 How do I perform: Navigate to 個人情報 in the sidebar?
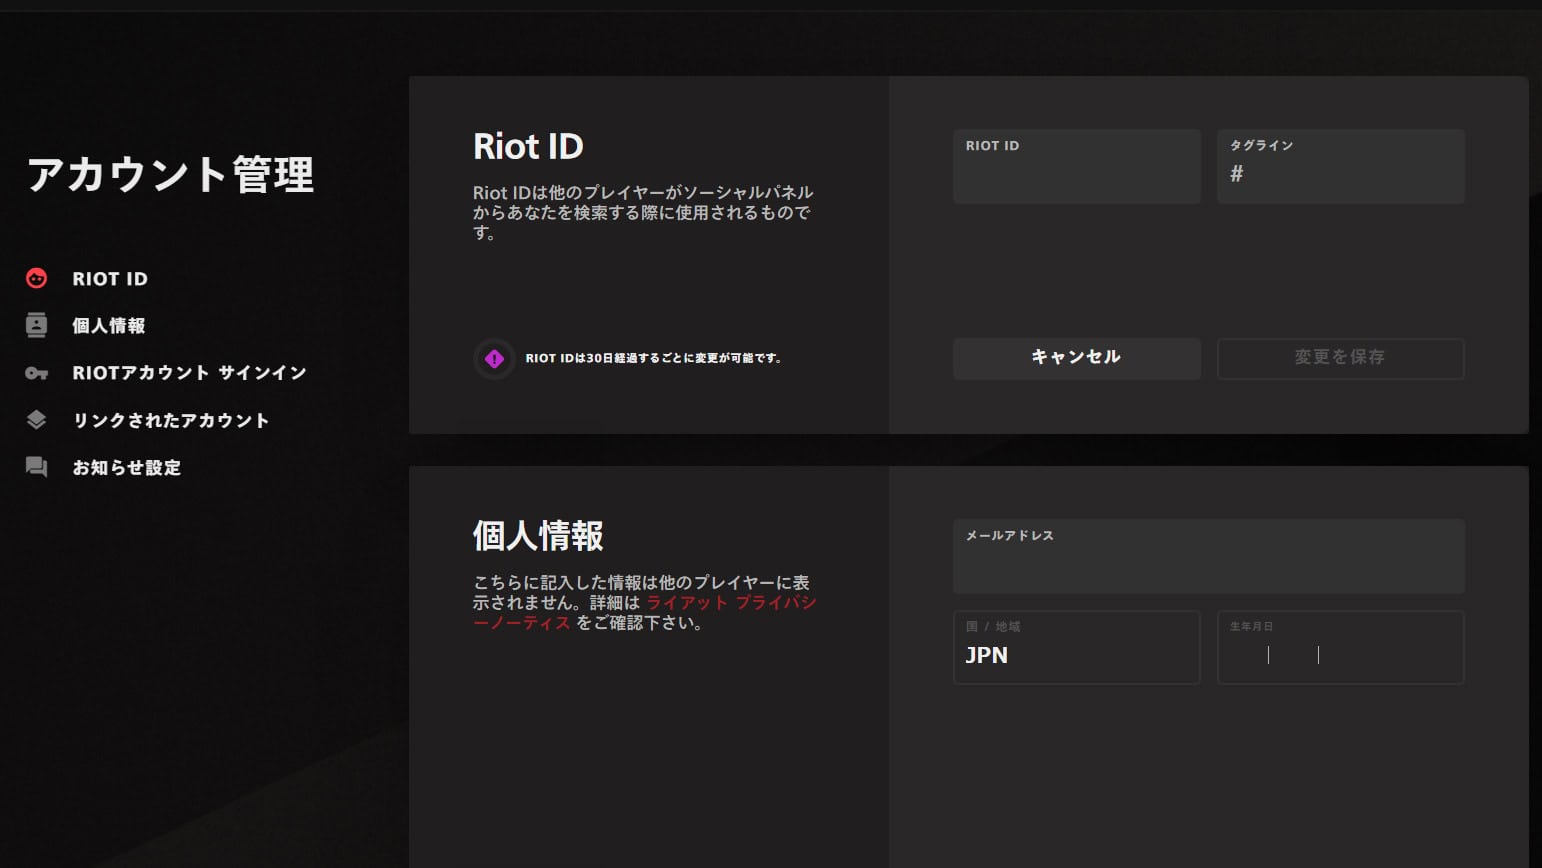[107, 325]
